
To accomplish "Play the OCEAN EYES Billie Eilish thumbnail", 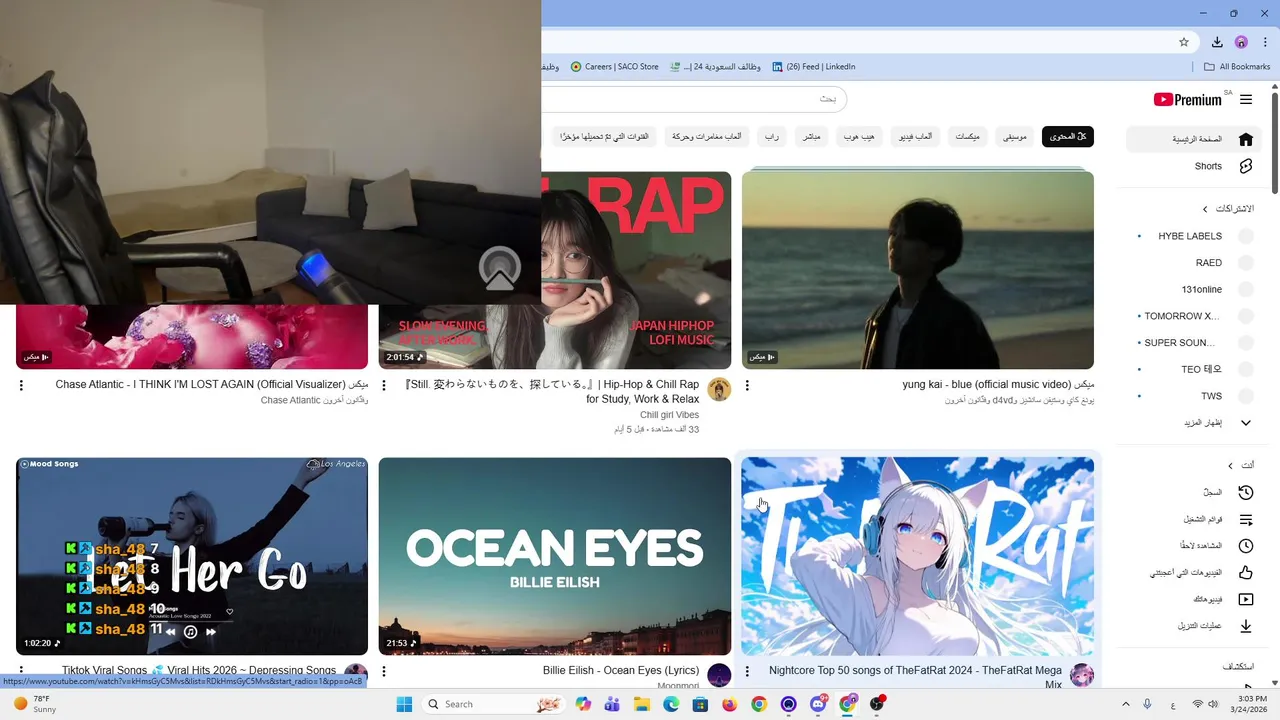I will (x=555, y=556).
